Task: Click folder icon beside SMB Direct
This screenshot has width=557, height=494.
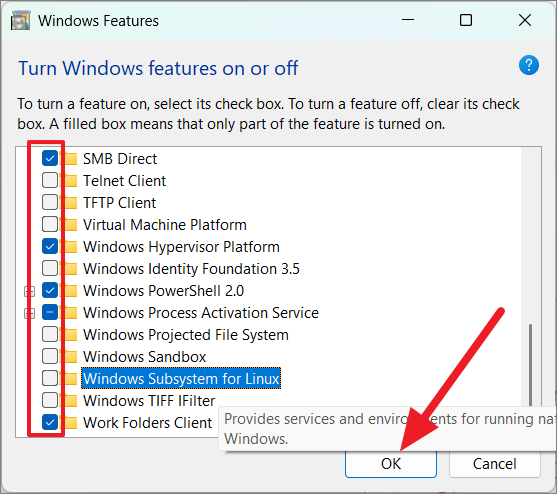Action: click(70, 159)
